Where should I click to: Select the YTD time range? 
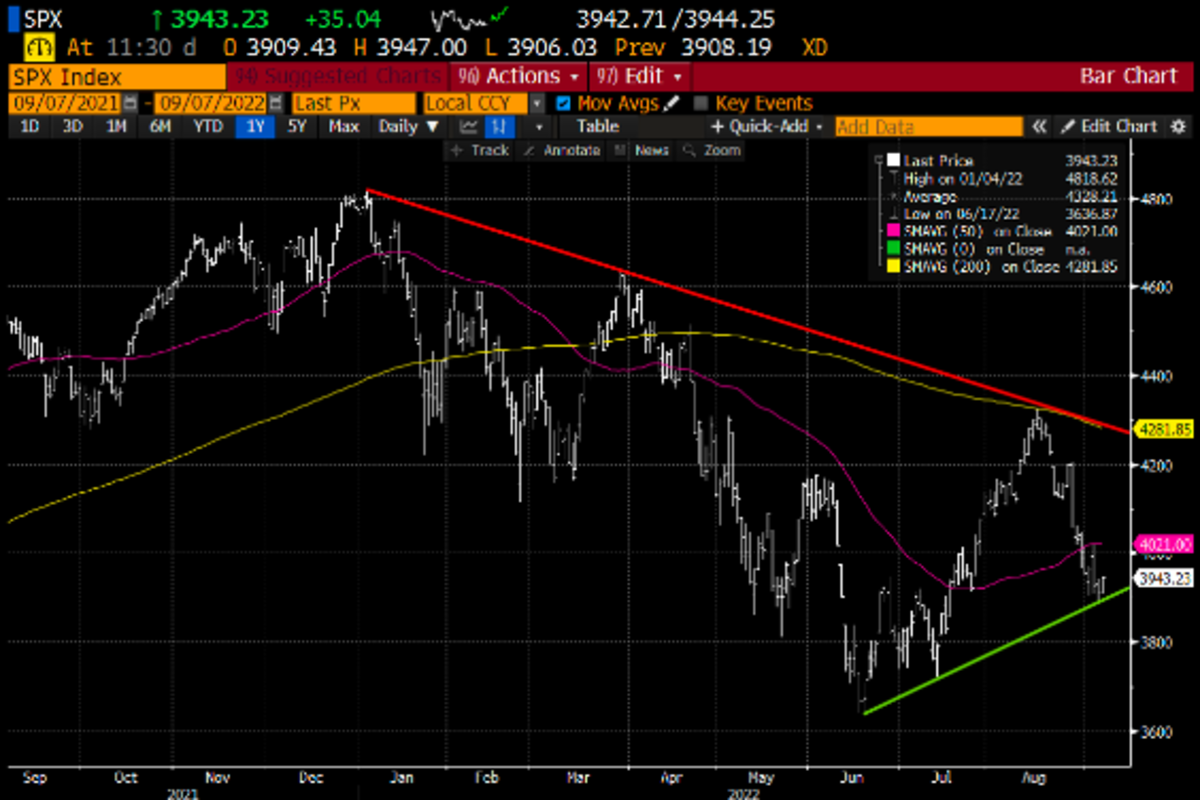click(207, 127)
